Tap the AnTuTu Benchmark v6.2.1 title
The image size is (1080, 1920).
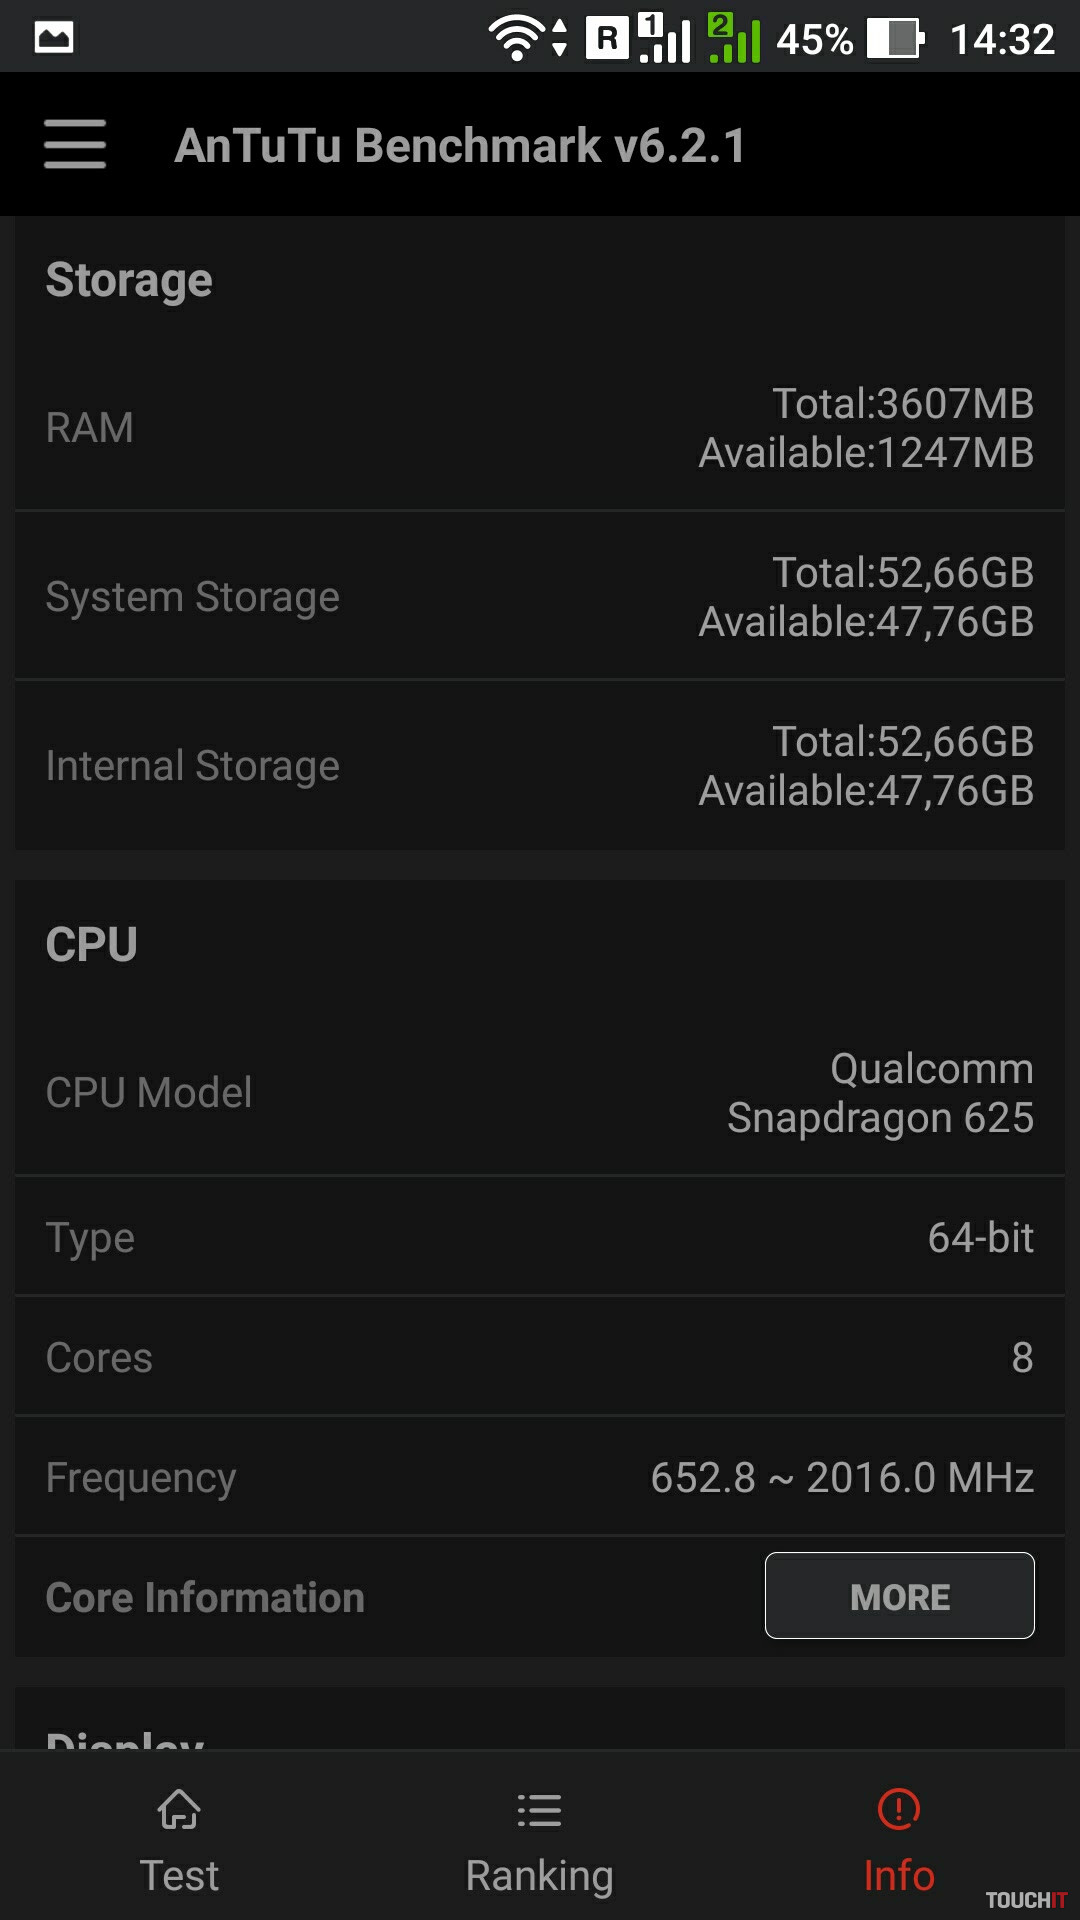click(460, 146)
